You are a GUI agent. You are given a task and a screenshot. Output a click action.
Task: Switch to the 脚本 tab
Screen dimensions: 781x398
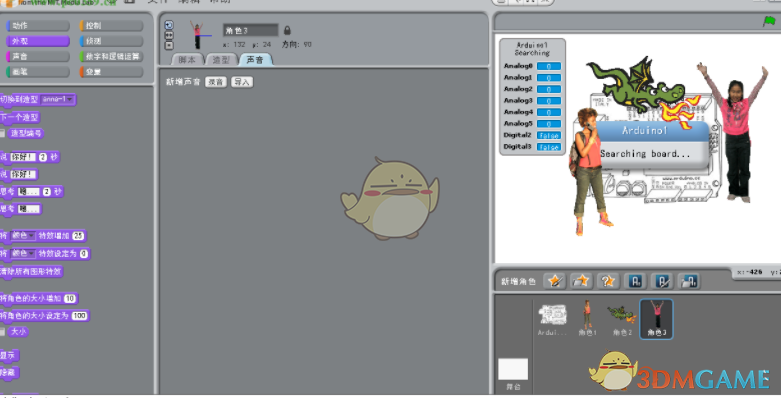(187, 60)
